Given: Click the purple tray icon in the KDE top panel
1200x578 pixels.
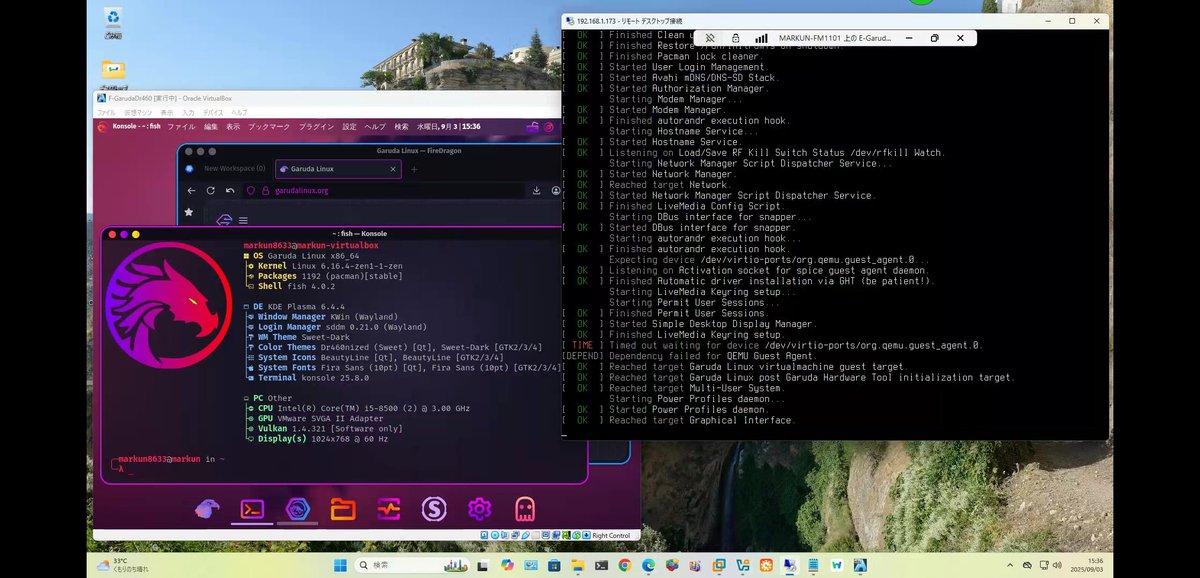Looking at the screenshot, I should (532, 127).
